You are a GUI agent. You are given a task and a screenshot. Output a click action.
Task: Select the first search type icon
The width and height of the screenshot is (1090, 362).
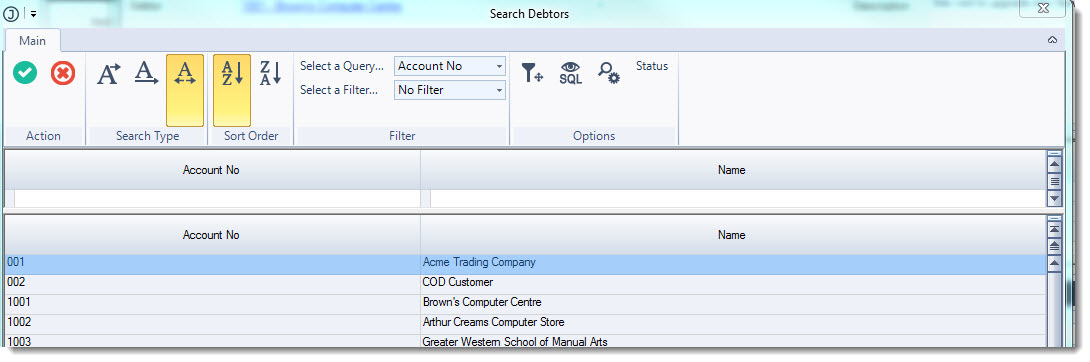coord(108,73)
